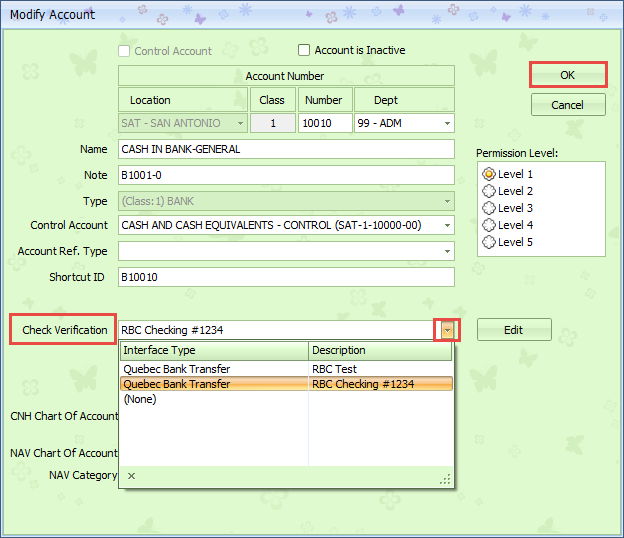Select Level 1 permission radio
The image size is (624, 538).
[x=489, y=174]
